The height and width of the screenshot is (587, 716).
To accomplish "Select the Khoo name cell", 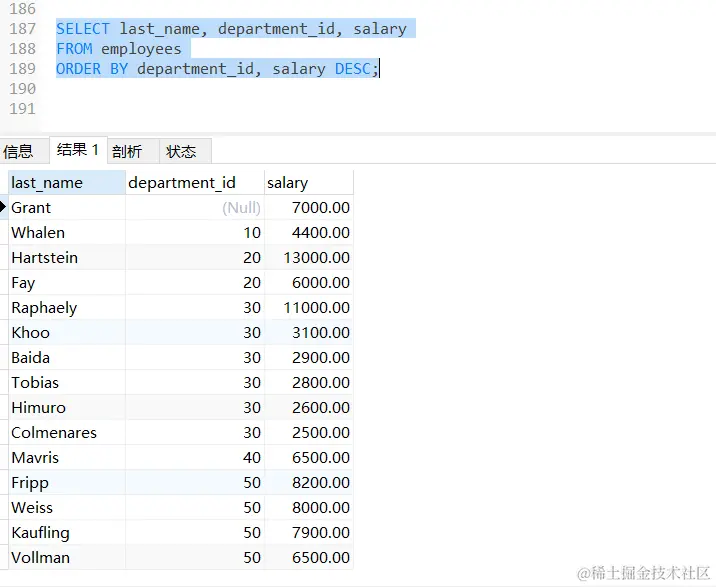I will (67, 333).
